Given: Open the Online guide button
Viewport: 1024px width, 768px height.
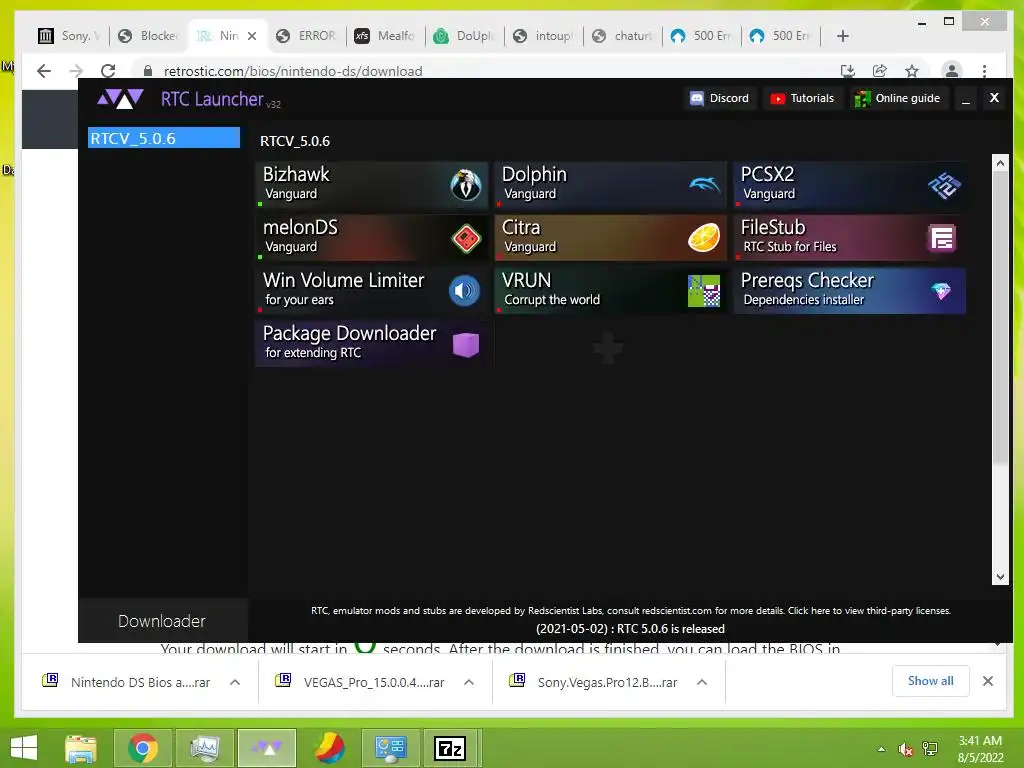Looking at the screenshot, I should 898,99.
